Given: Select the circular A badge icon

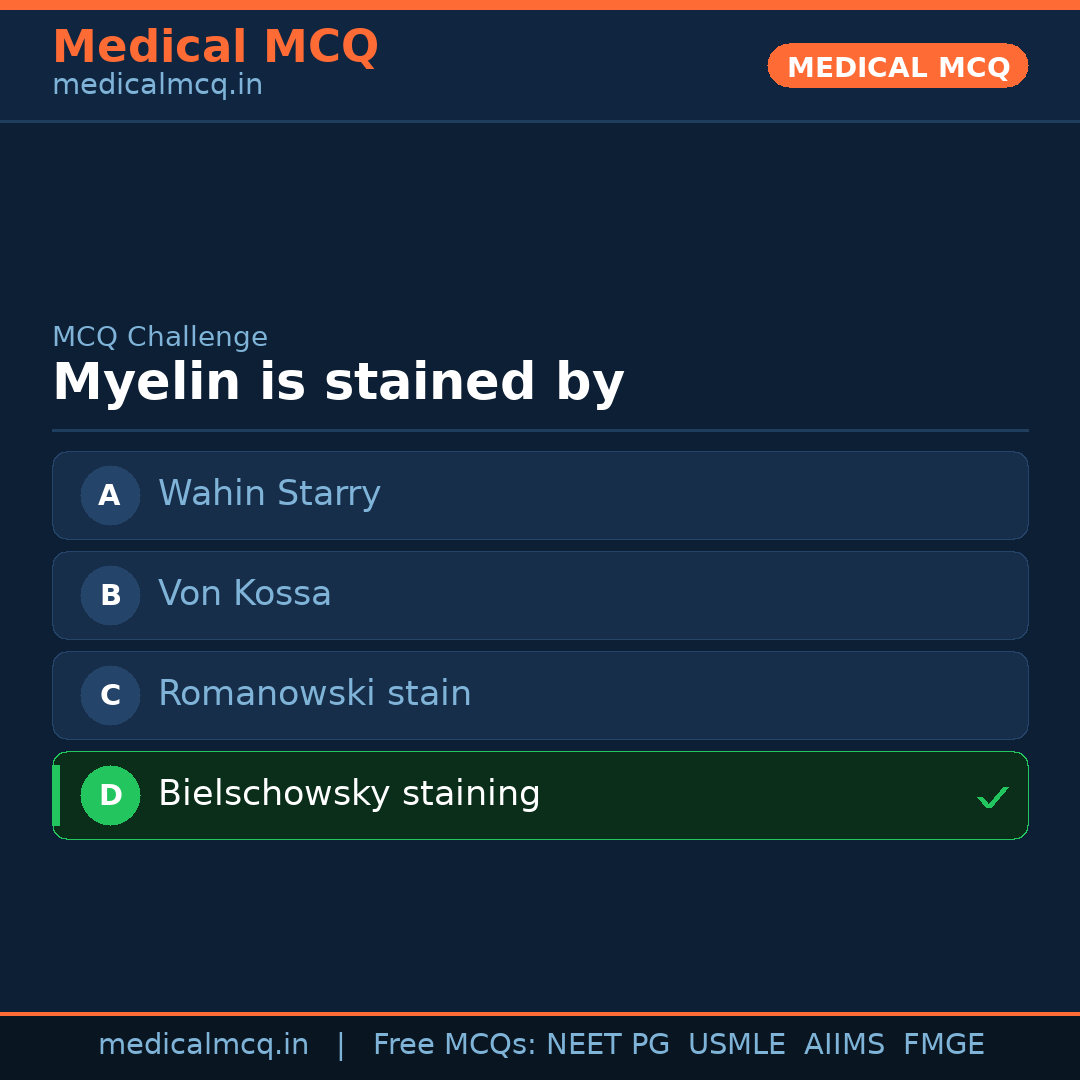Looking at the screenshot, I should click(x=110, y=495).
